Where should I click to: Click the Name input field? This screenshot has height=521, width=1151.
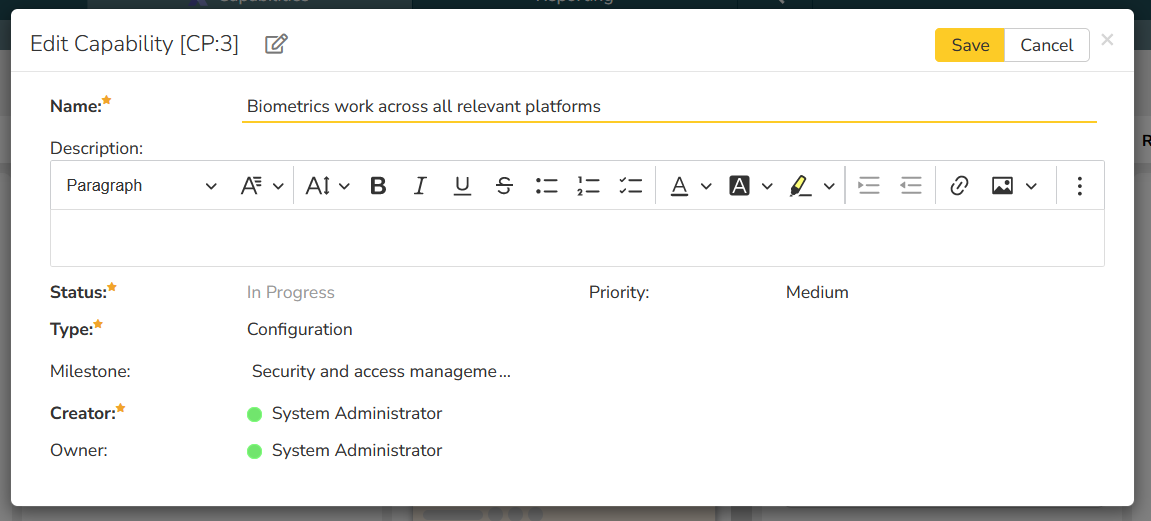point(668,106)
